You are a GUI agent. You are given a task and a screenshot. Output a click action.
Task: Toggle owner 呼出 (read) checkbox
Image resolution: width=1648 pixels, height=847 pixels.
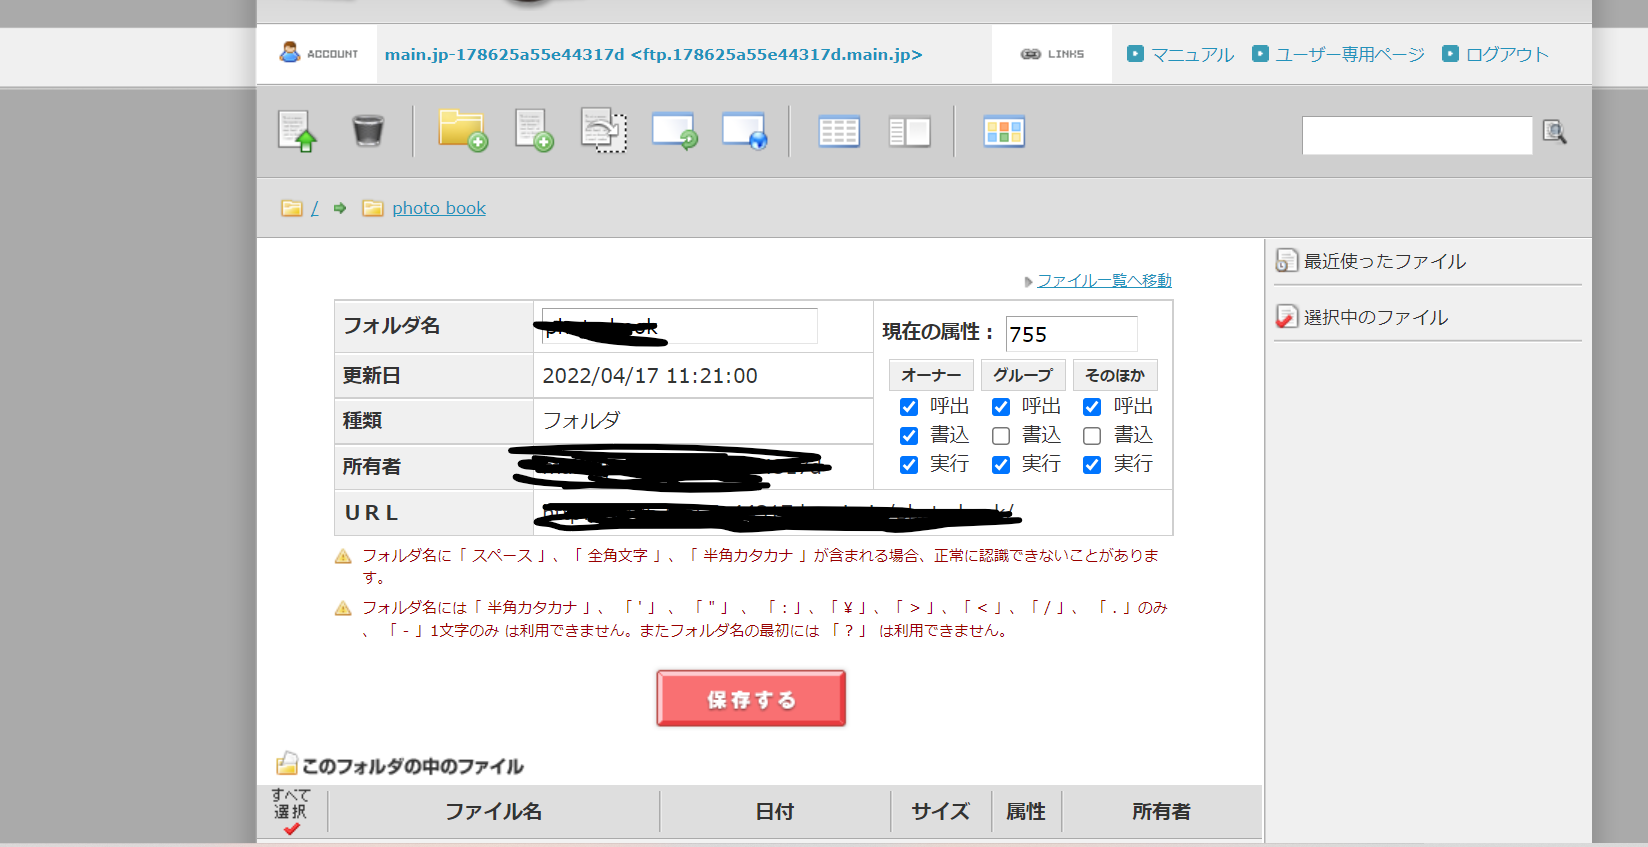pos(909,407)
